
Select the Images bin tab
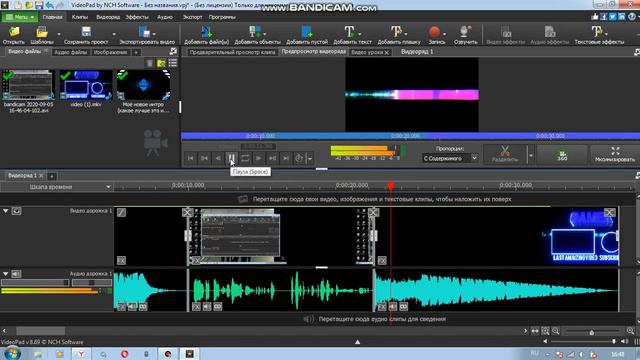pos(110,52)
